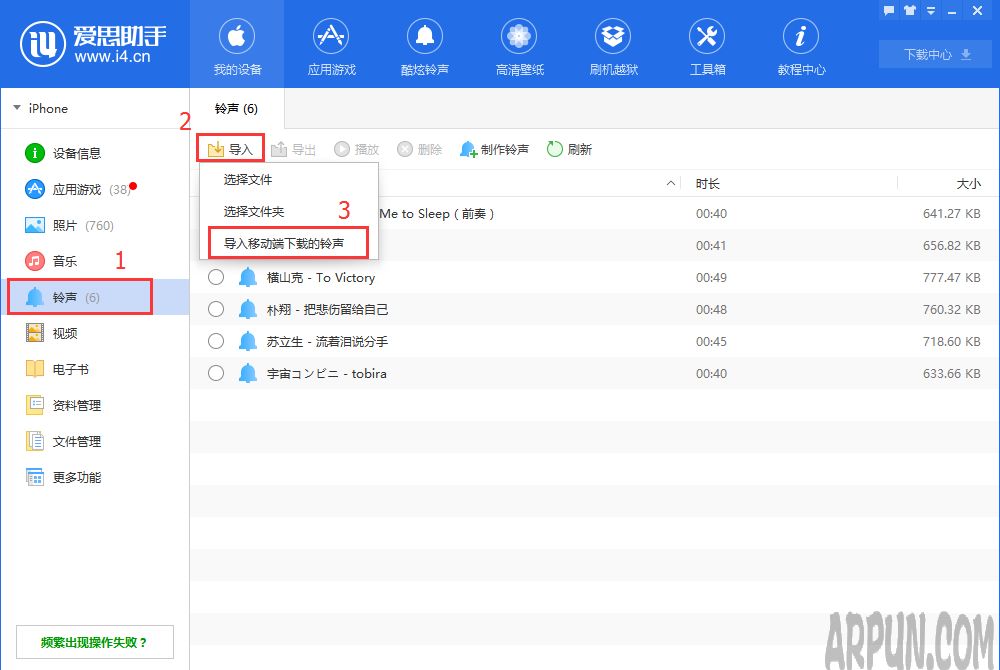This screenshot has height=670, width=1000.
Task: Select the radio button for 横山克 - To Victory
Action: tap(215, 277)
